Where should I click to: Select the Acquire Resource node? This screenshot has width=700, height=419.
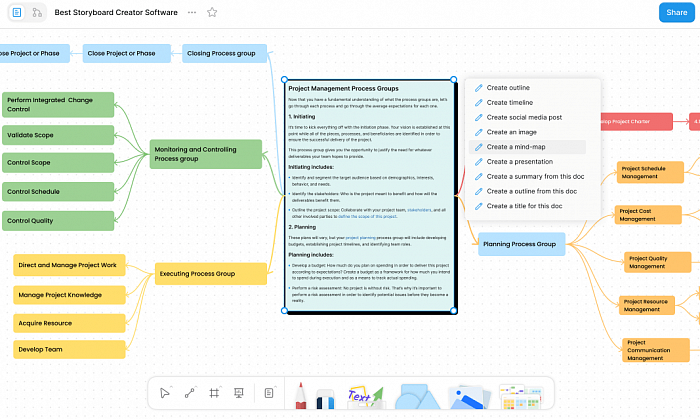(69, 323)
